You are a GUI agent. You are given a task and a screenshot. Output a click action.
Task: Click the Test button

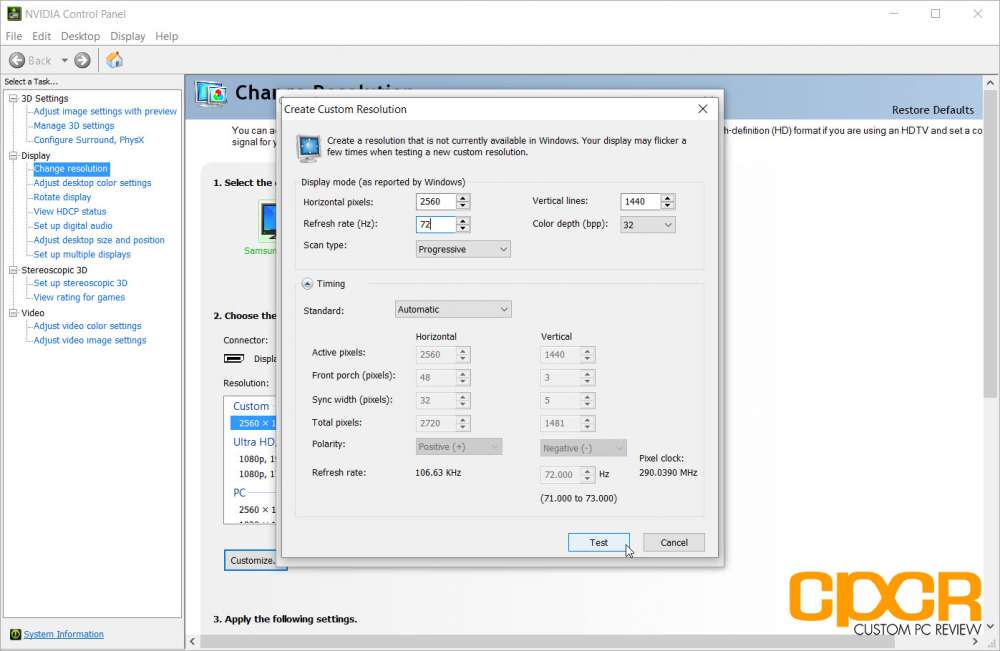point(598,542)
